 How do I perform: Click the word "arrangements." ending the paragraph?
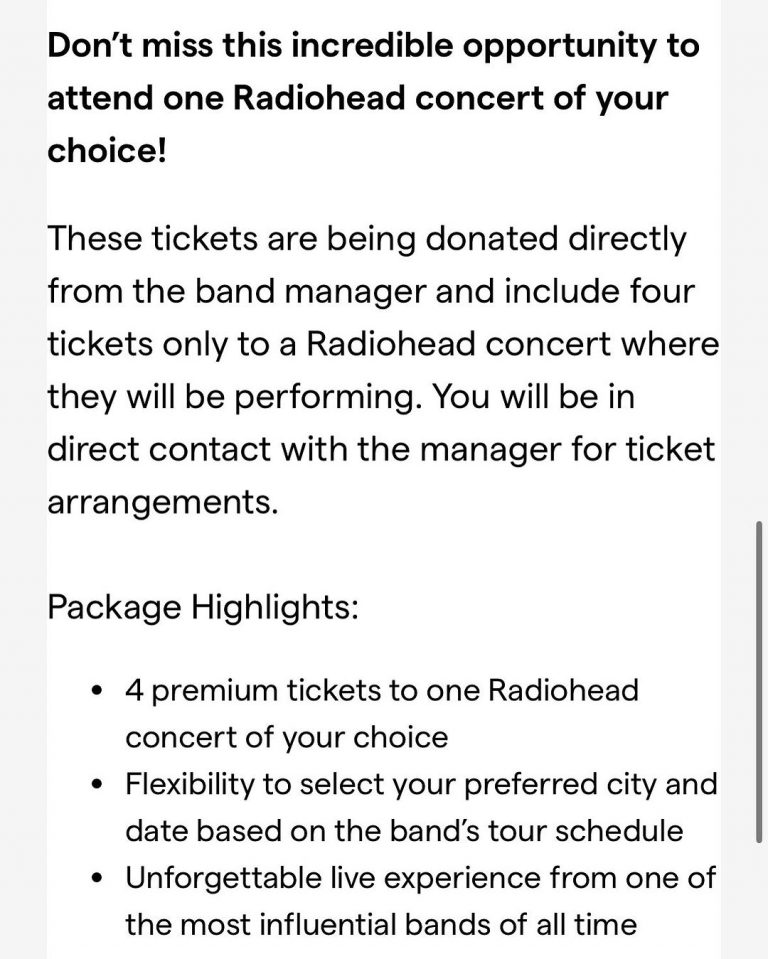click(x=162, y=502)
